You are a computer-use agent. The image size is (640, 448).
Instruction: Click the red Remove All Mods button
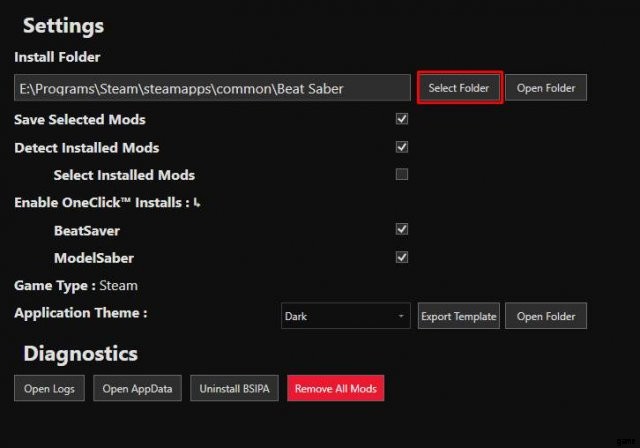click(335, 388)
